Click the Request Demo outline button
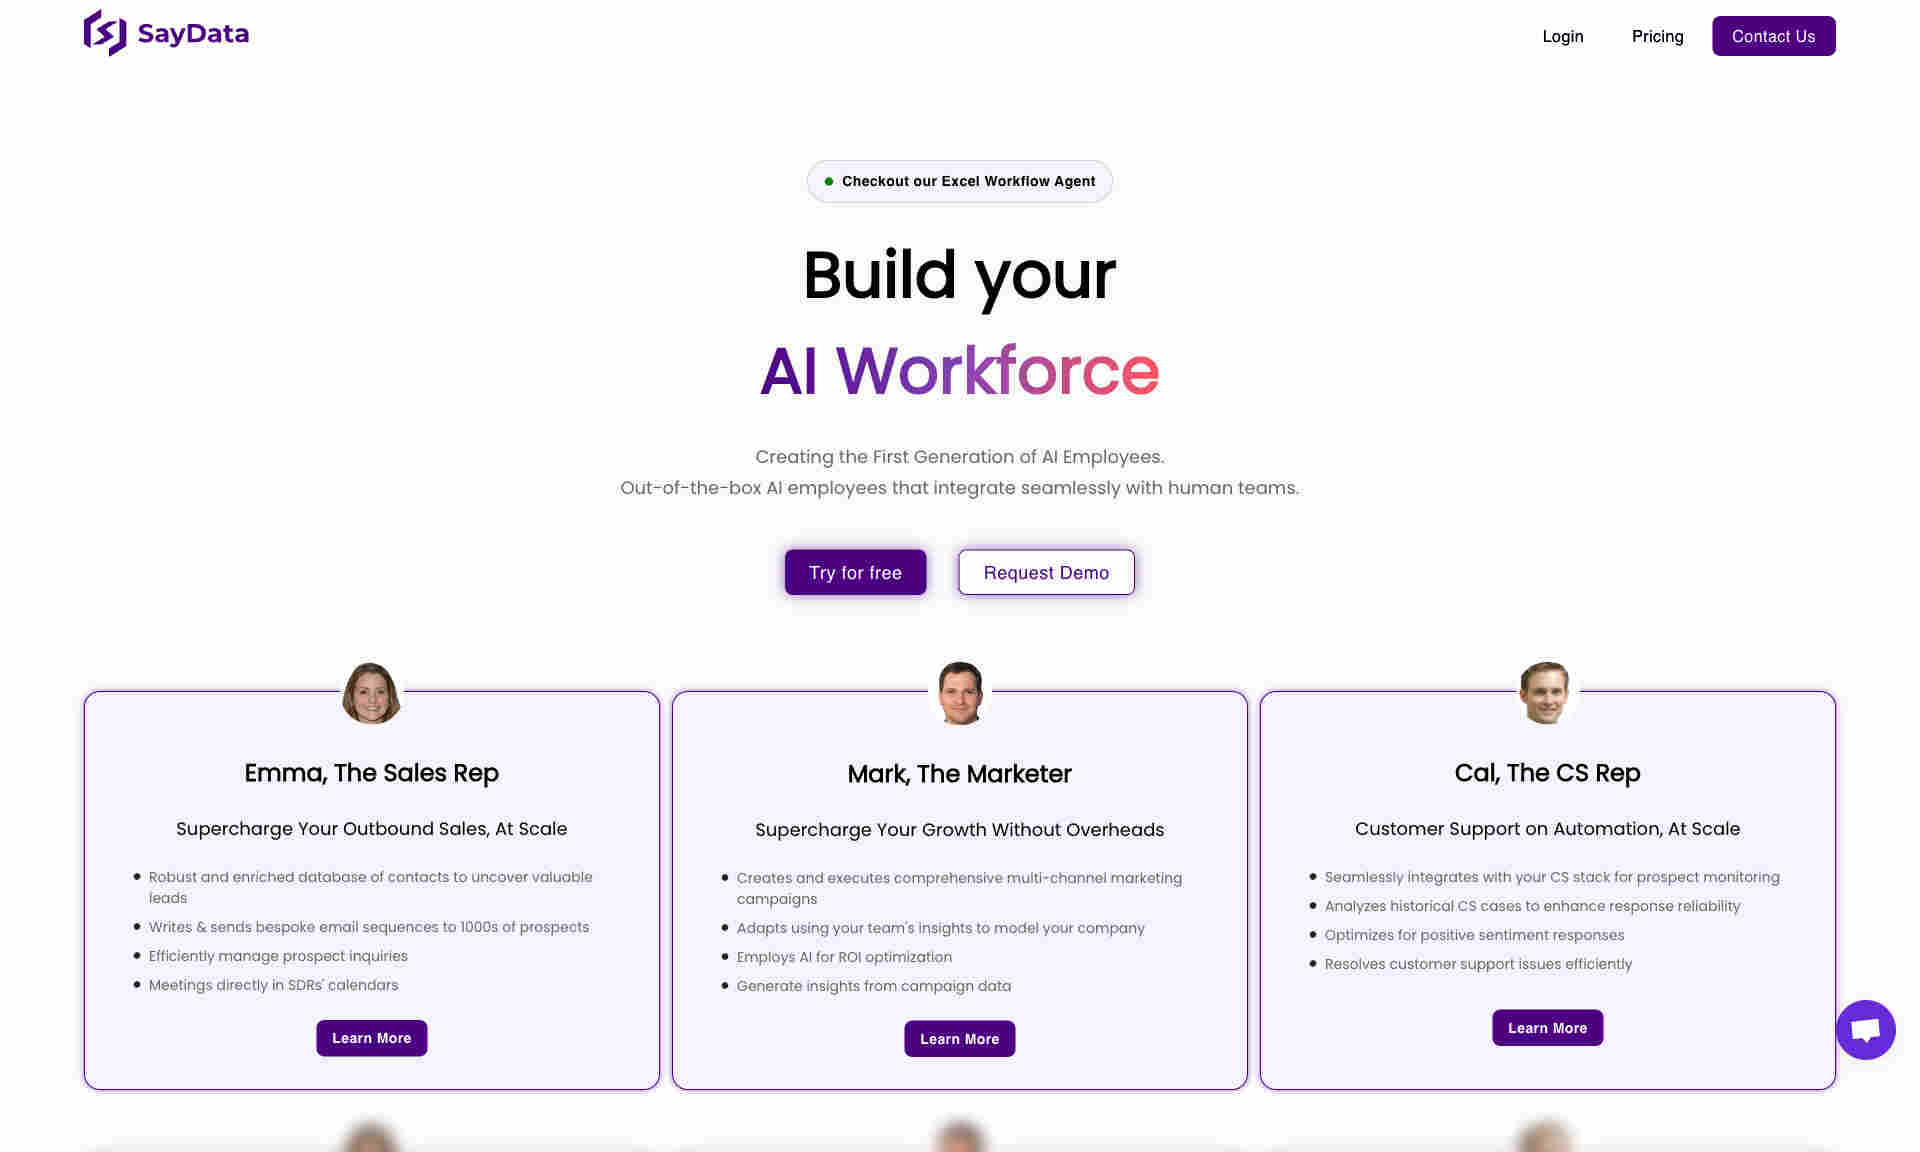Viewport: 1920px width, 1152px height. pos(1046,572)
